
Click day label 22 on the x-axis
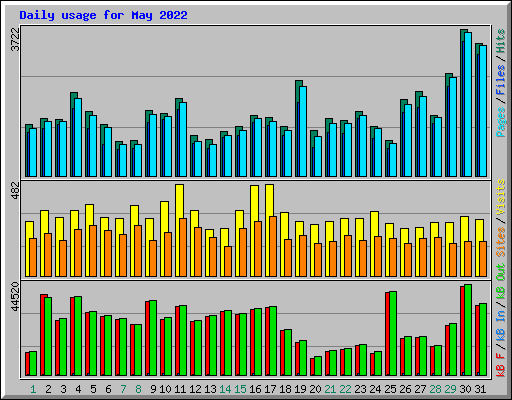click(345, 389)
